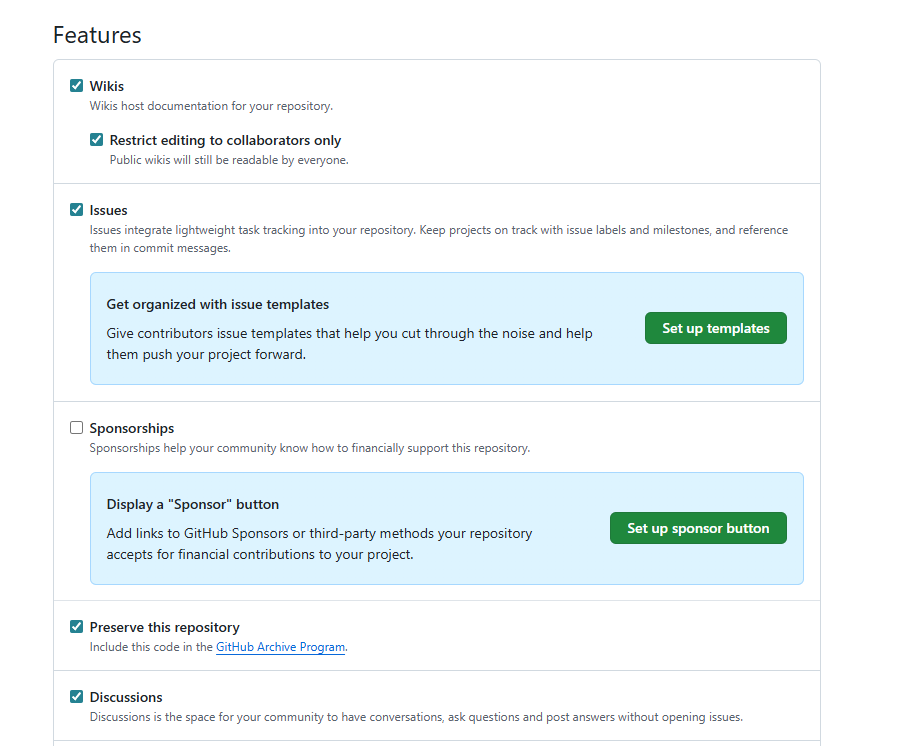
Task: Click the Issues label text
Action: pos(109,210)
